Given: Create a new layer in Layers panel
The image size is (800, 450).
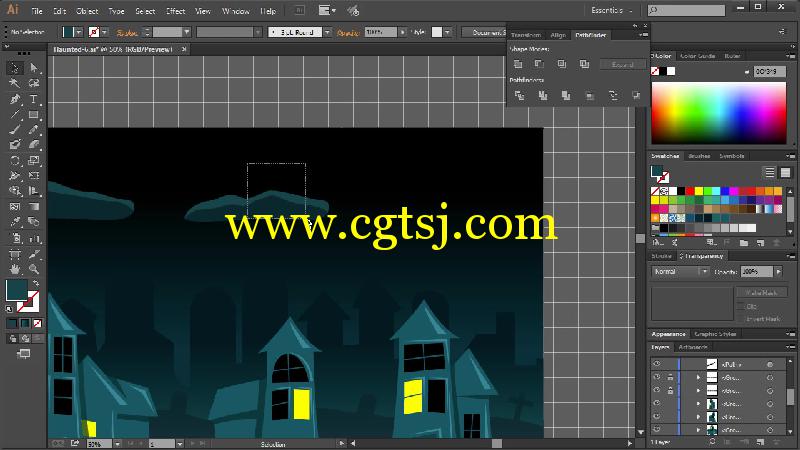Looking at the screenshot, I should pyautogui.click(x=760, y=442).
